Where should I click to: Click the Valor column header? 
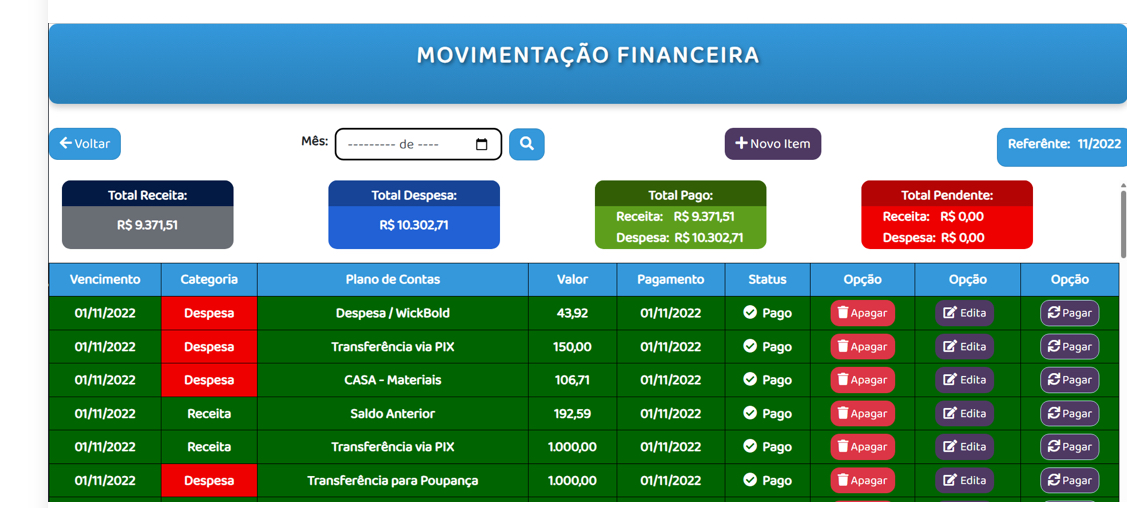coord(572,280)
